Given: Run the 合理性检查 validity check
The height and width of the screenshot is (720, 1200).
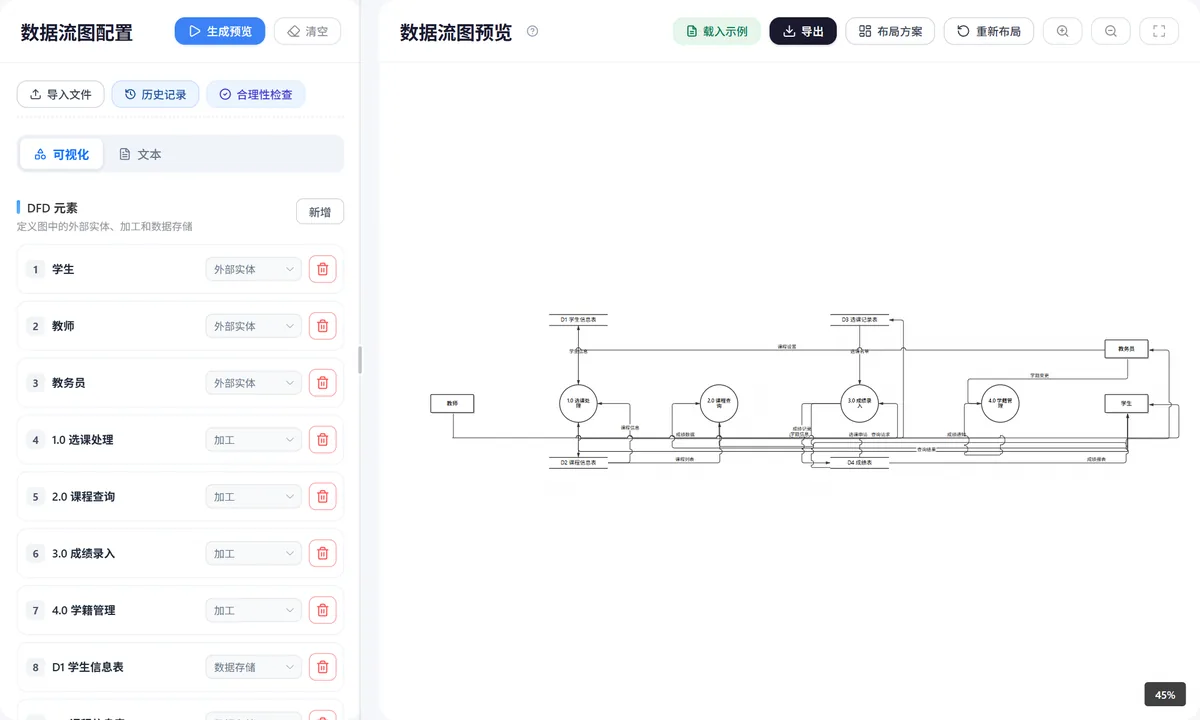Looking at the screenshot, I should tap(256, 94).
